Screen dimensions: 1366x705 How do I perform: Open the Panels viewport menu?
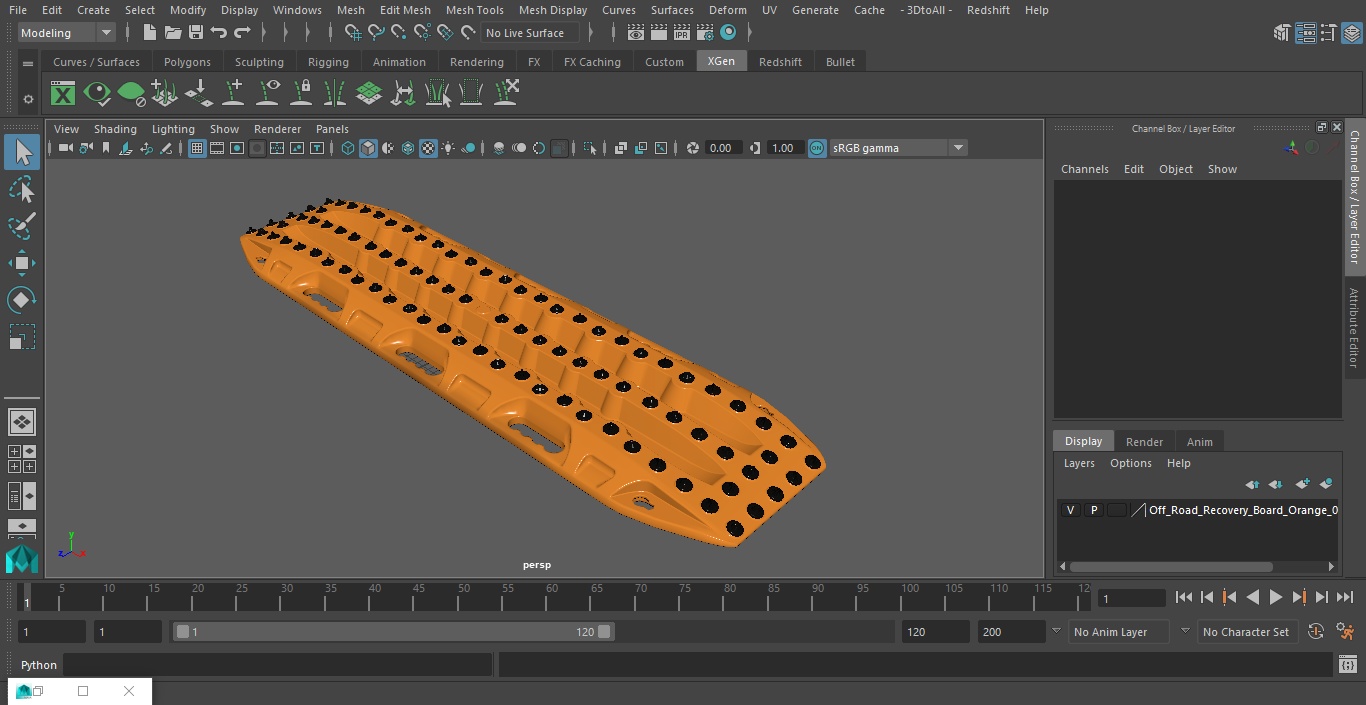(x=332, y=129)
